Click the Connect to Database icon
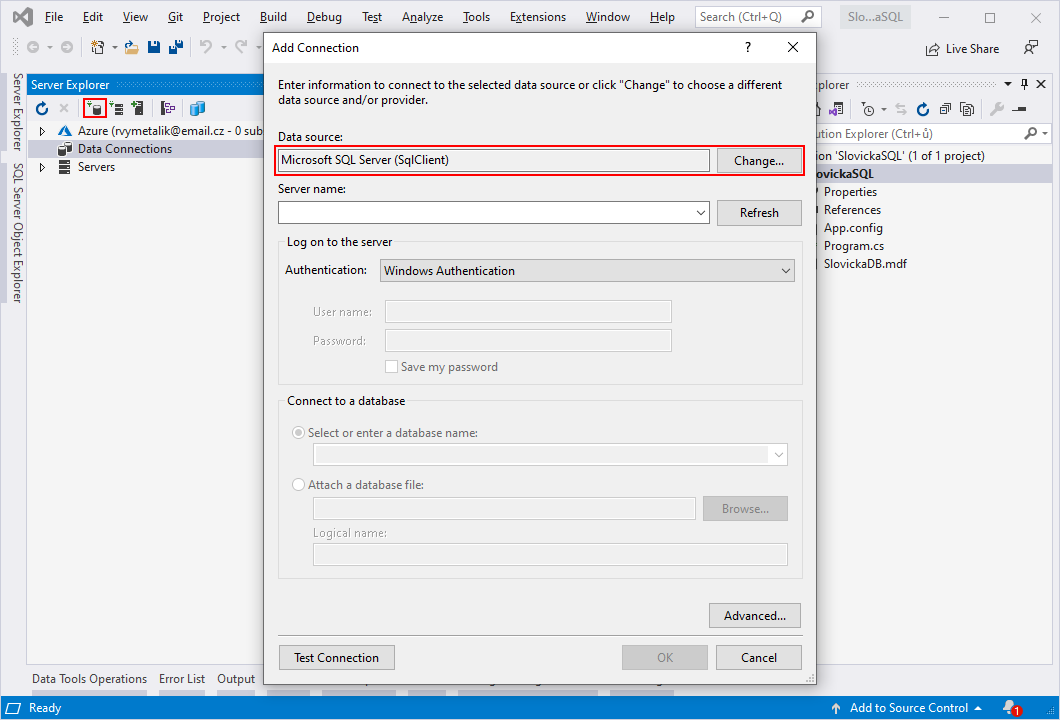Screen dimensions: 1060x720 [95, 108]
